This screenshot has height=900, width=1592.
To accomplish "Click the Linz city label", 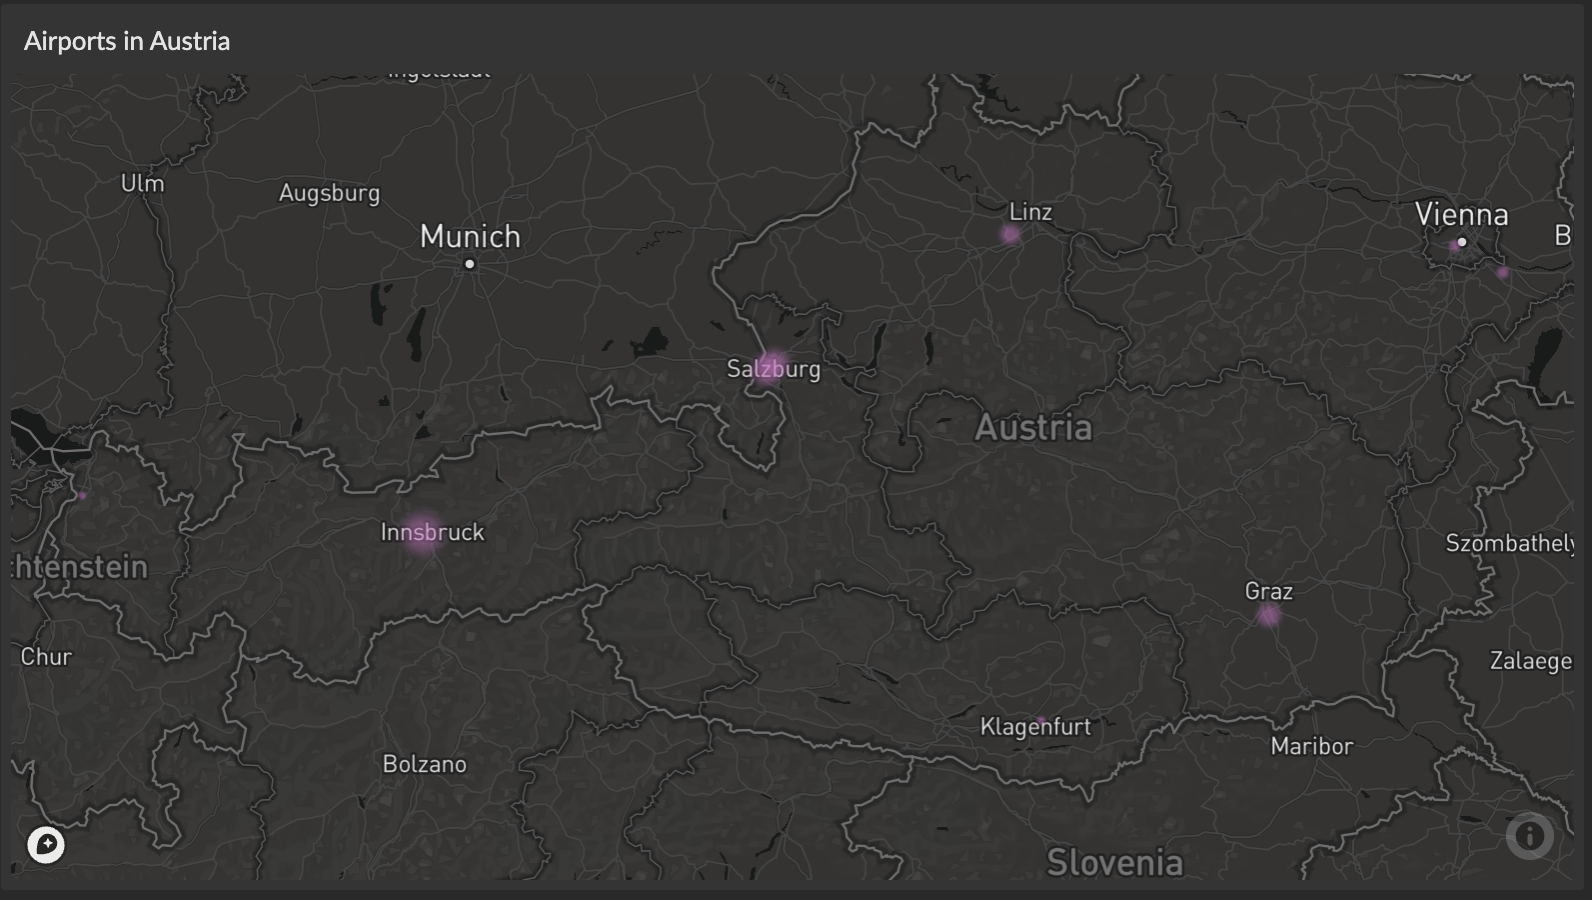I will 1031,212.
